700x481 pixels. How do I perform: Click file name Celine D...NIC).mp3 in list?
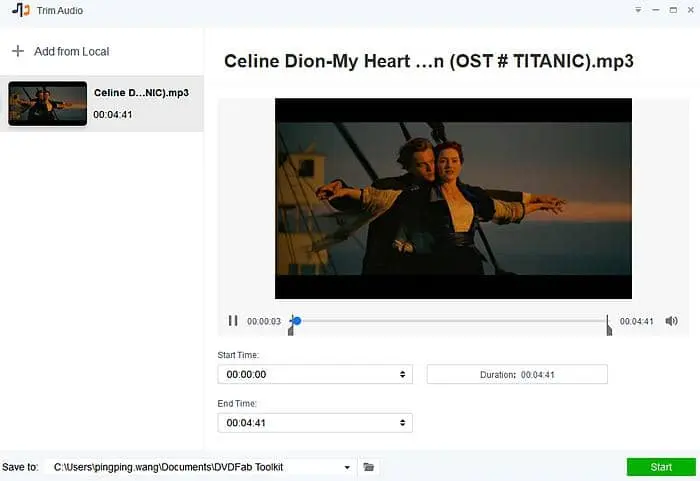click(141, 92)
